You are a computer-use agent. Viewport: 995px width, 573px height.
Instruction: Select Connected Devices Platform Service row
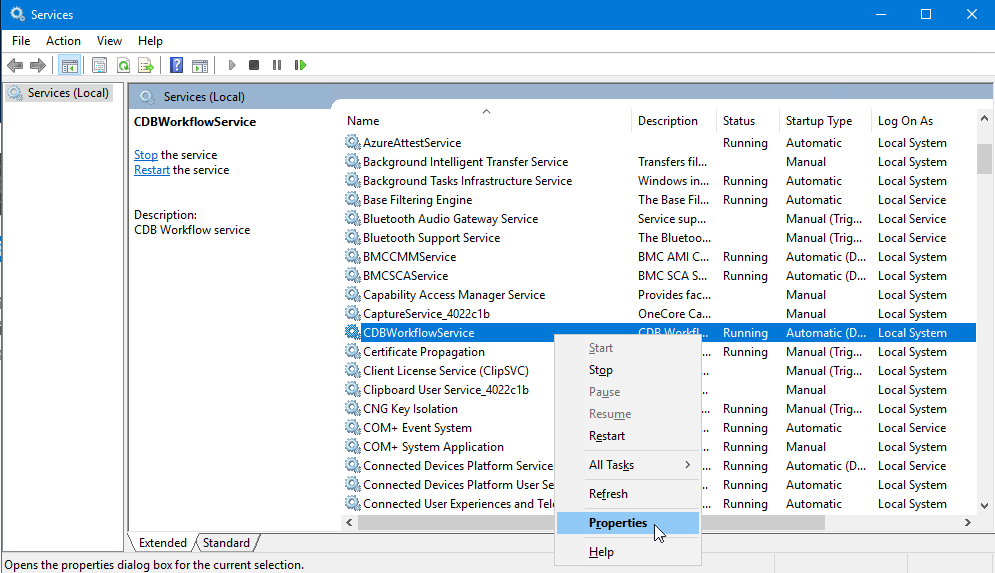point(660,466)
